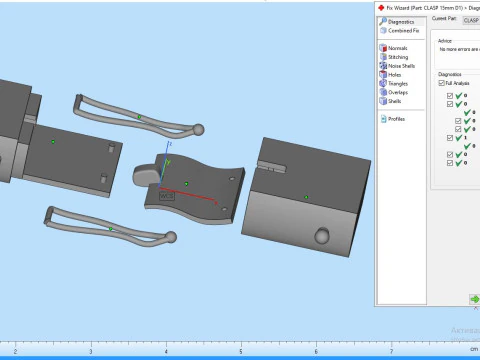This screenshot has width=480, height=360.
Task: Click the green arrow button in Fix Wizard
Action: (474, 299)
